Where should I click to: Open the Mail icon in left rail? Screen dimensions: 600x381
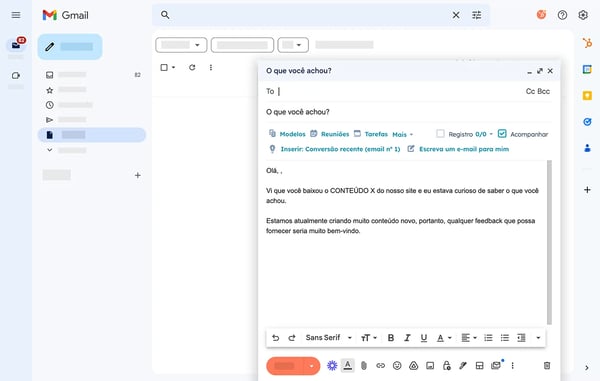pyautogui.click(x=16, y=45)
